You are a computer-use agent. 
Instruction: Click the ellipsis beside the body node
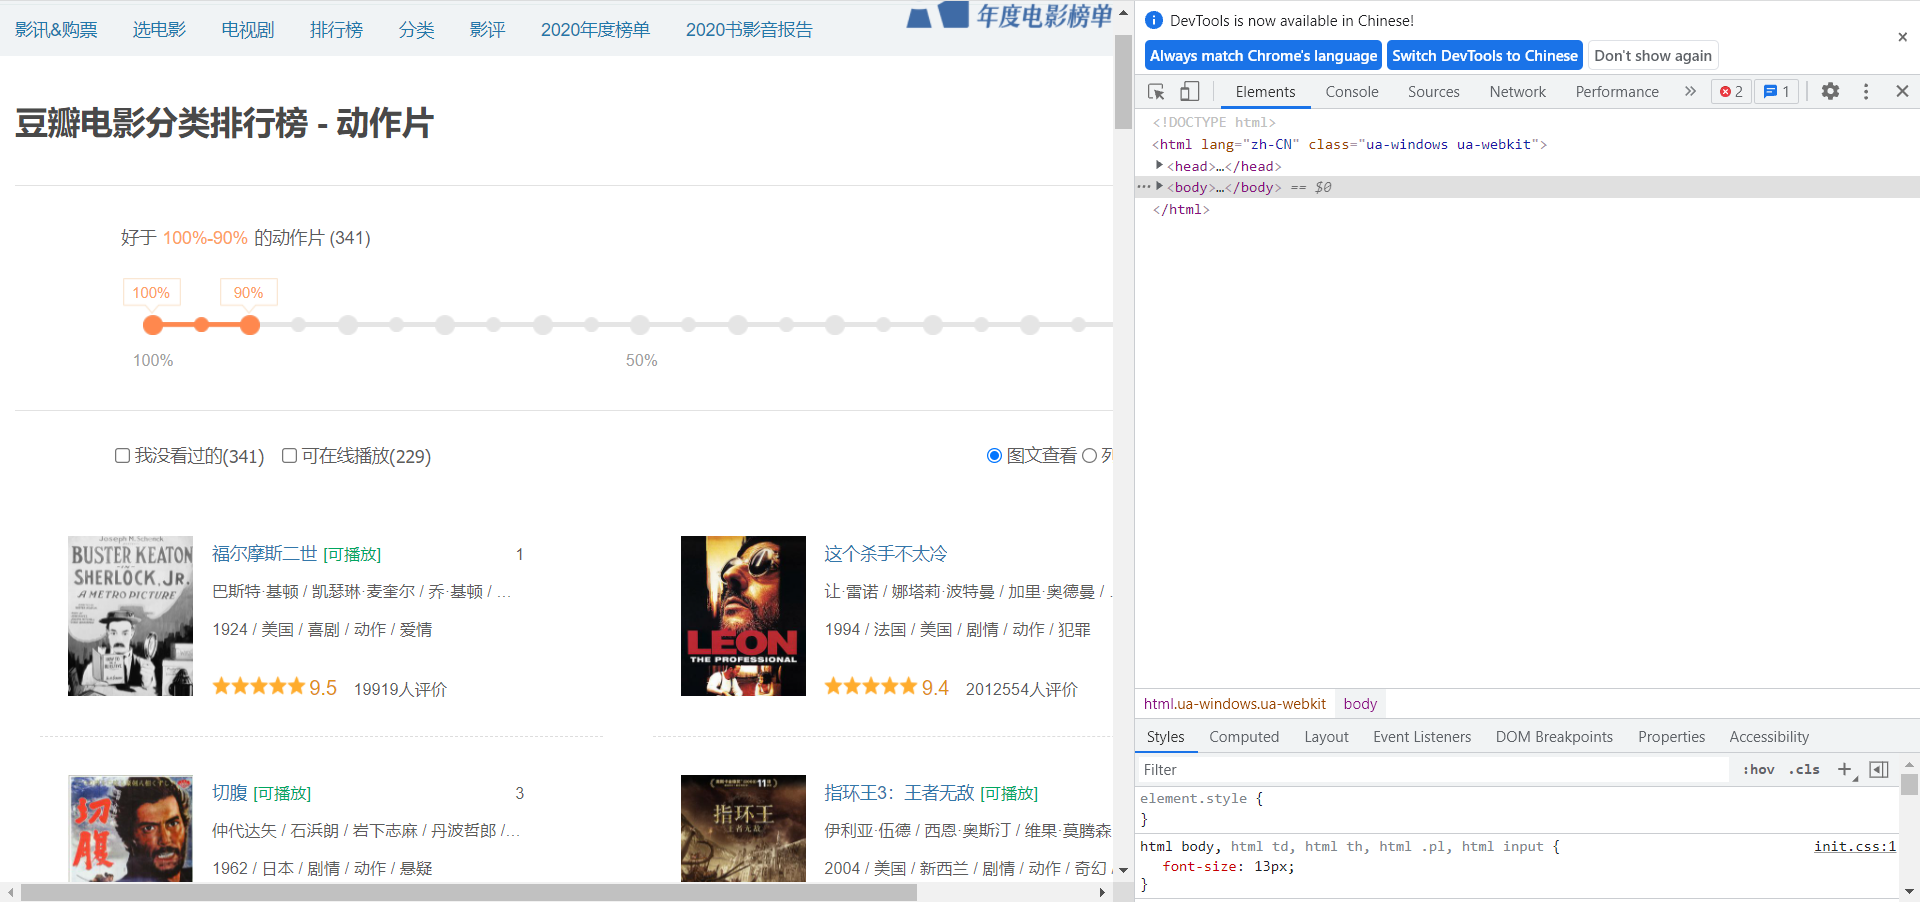coord(1143,186)
